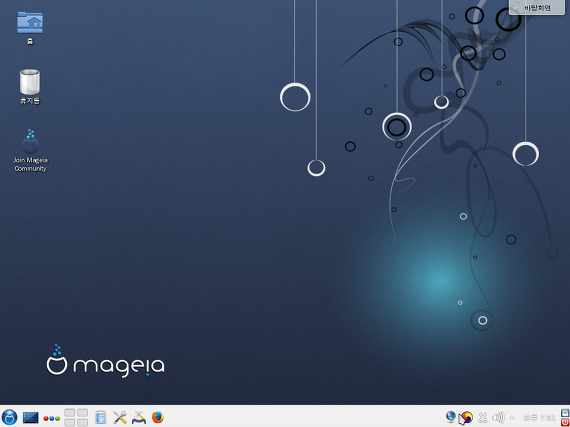The height and width of the screenshot is (427, 570).
Task: Open the desktop toolbox button at top-right corner
Action: coord(537,7)
